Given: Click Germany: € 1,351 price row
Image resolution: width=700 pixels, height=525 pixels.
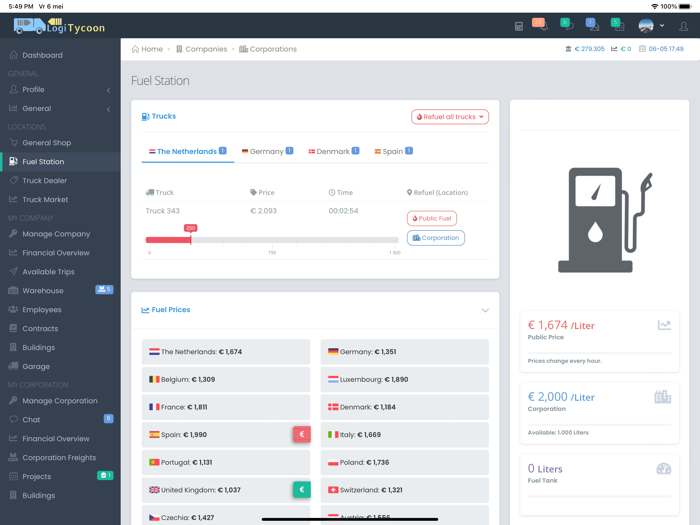Looking at the screenshot, I should [404, 352].
